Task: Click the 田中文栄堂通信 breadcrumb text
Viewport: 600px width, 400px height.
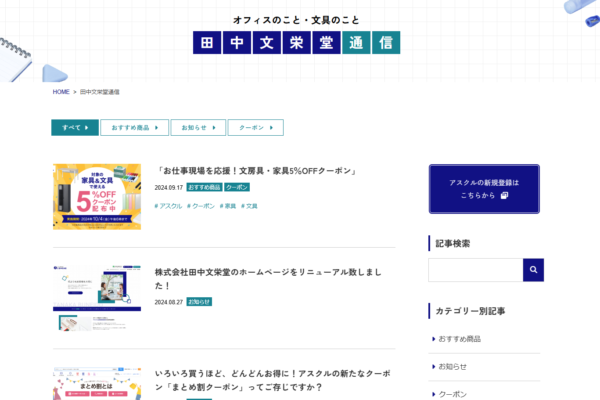Action: (x=99, y=92)
